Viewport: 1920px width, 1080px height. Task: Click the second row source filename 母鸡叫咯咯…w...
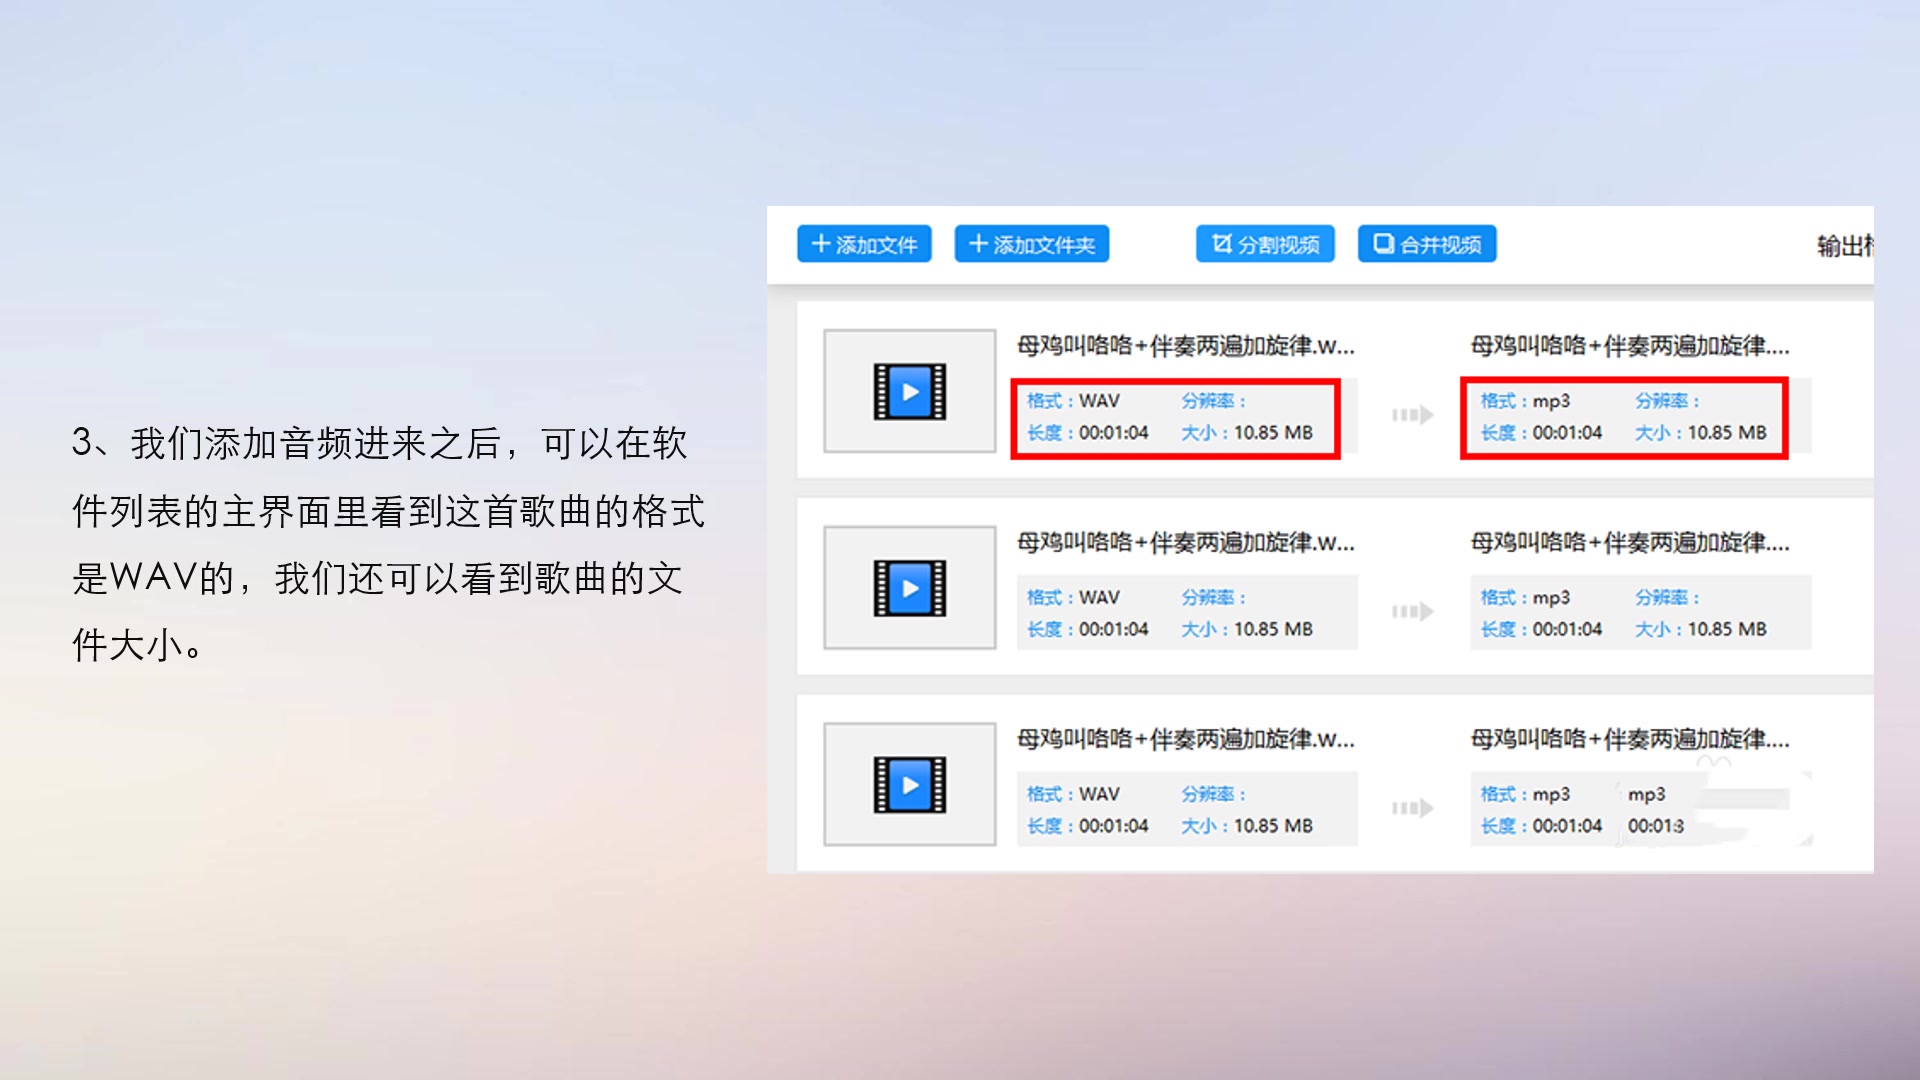coord(1186,543)
